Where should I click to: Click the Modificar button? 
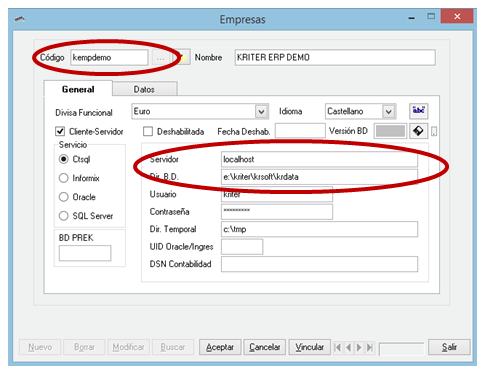tap(129, 347)
